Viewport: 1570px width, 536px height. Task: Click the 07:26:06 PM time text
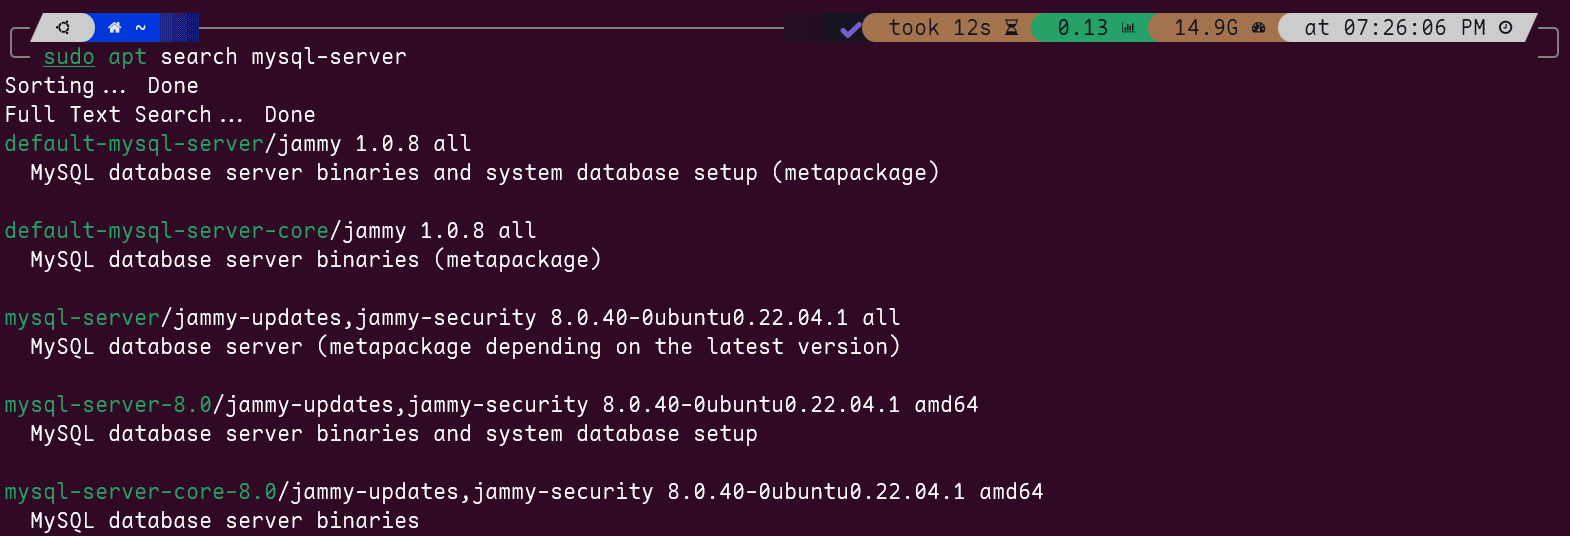pos(1414,28)
